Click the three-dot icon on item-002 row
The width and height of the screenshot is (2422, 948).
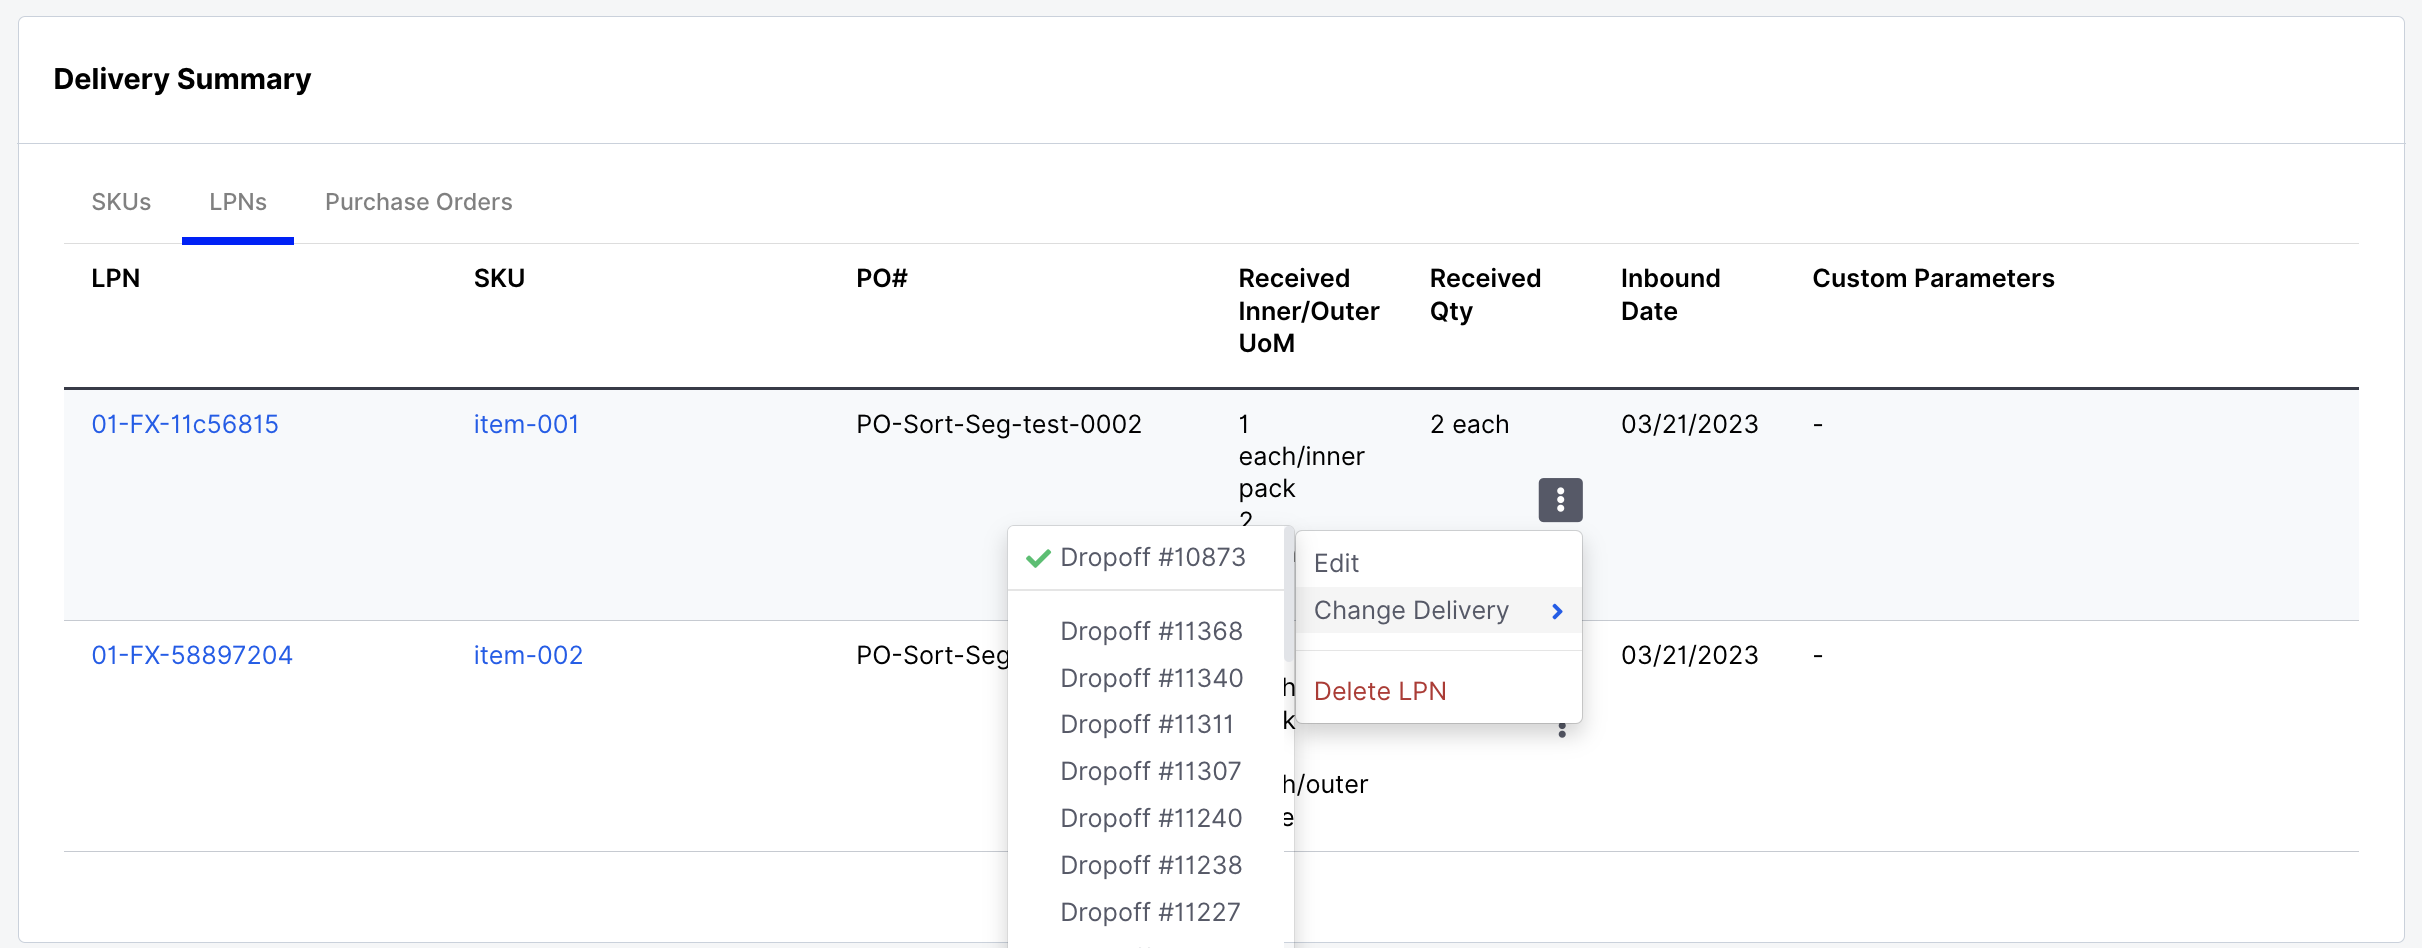(x=1562, y=731)
